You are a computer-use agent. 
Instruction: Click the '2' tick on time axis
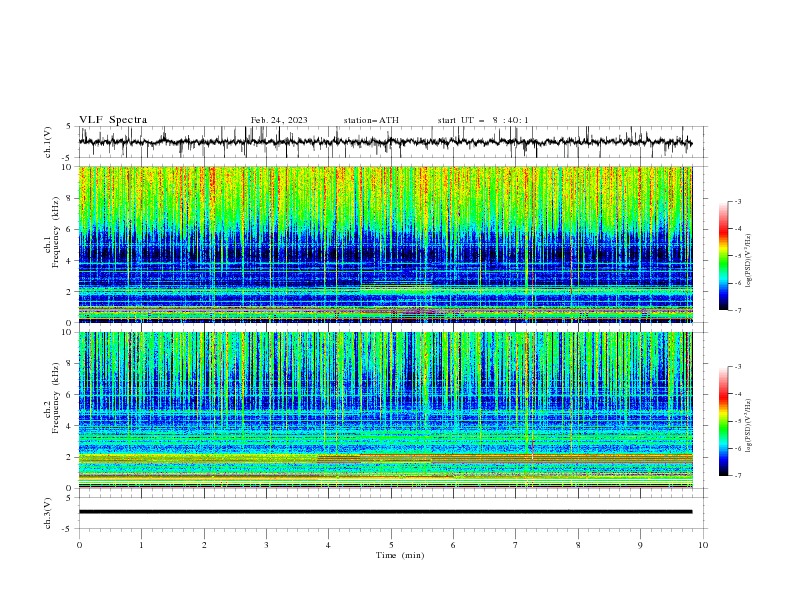(204, 545)
